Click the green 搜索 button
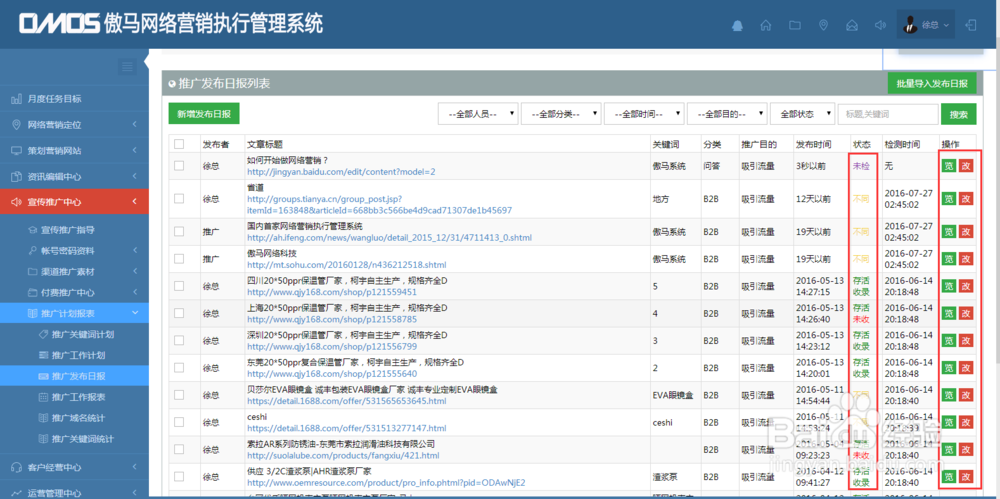The image size is (1000, 499). 959,114
